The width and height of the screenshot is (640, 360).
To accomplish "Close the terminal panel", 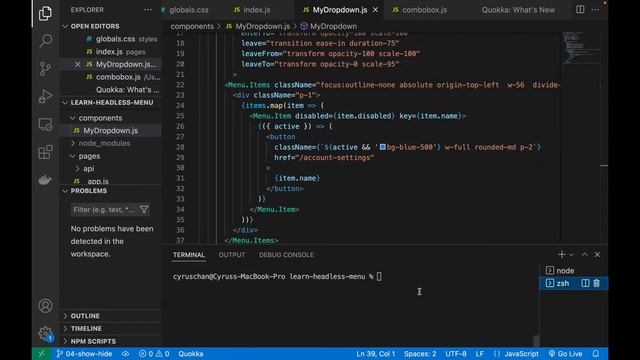I will [597, 255].
